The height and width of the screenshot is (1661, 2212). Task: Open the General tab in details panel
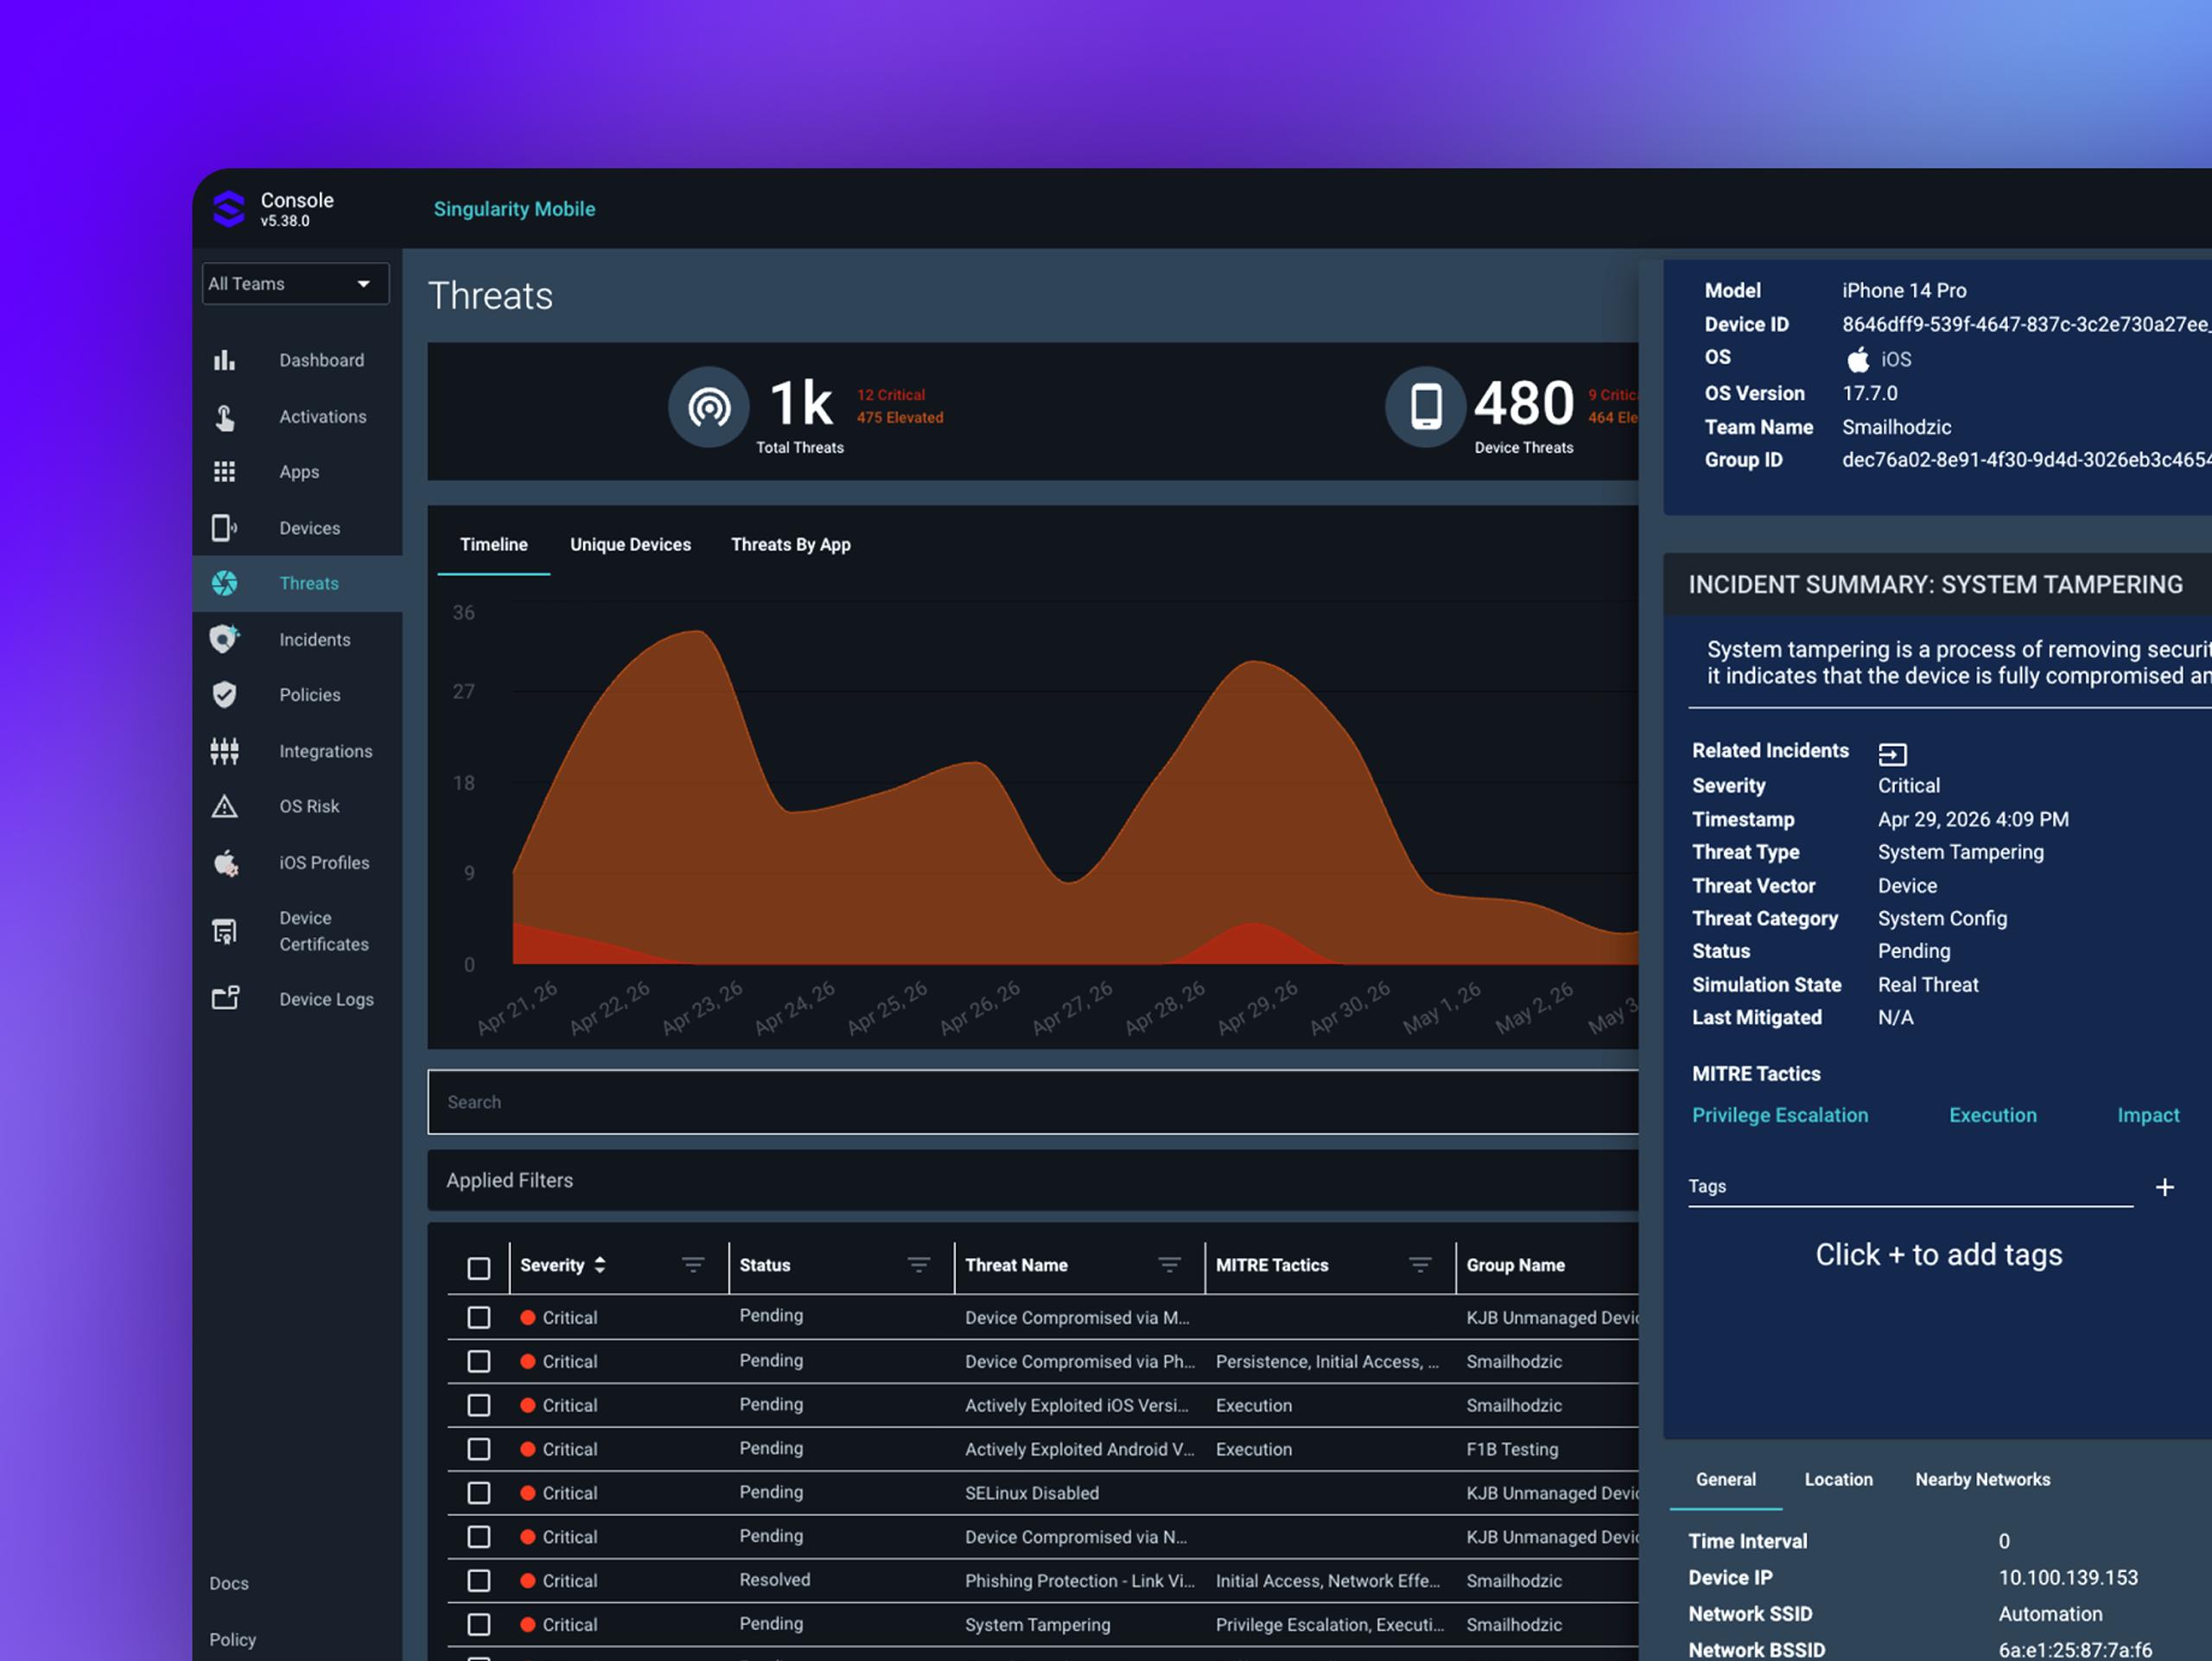tap(1725, 1479)
